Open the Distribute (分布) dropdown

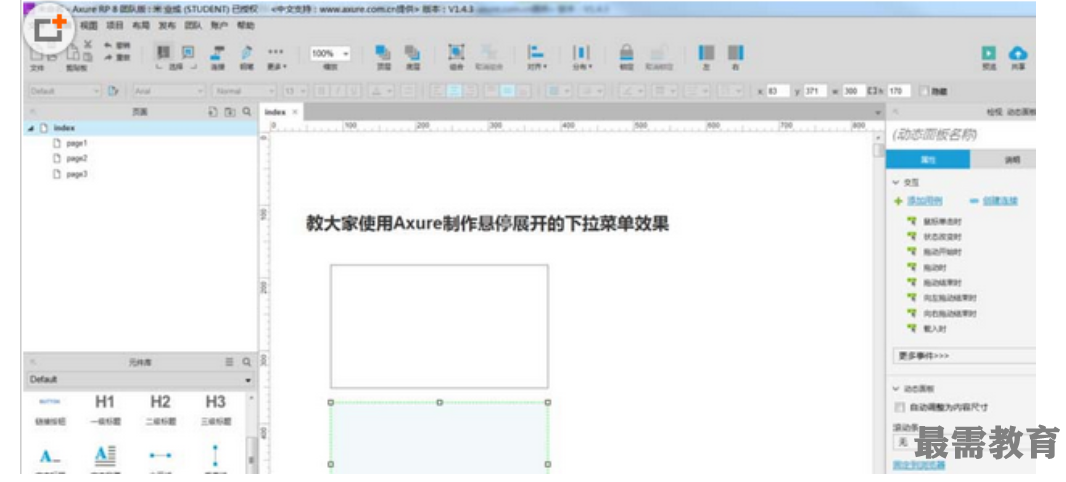582,57
